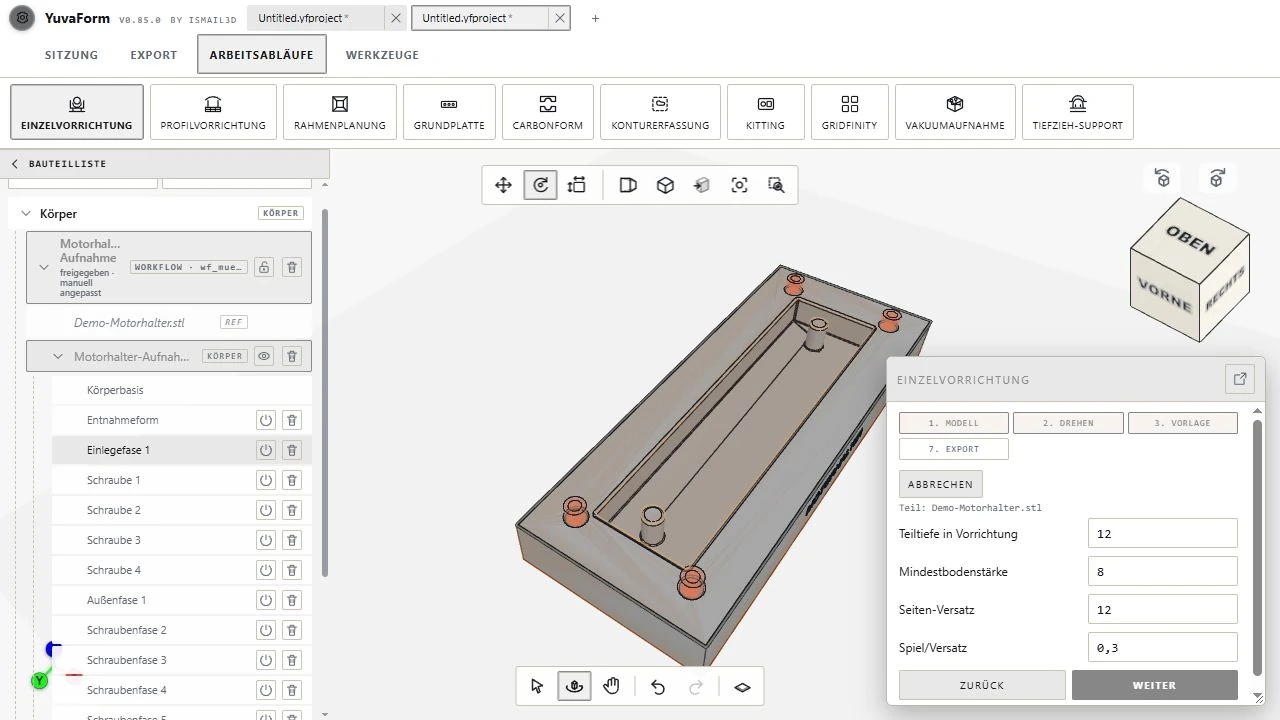Screen dimensions: 1280x720
Task: Go to step 1. Modell
Action: 954,423
